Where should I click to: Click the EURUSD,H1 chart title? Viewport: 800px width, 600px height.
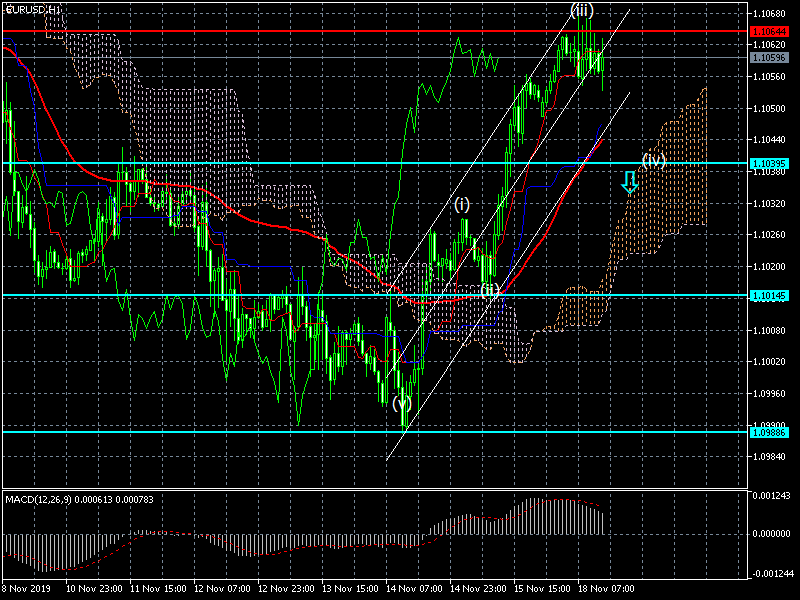pos(32,9)
